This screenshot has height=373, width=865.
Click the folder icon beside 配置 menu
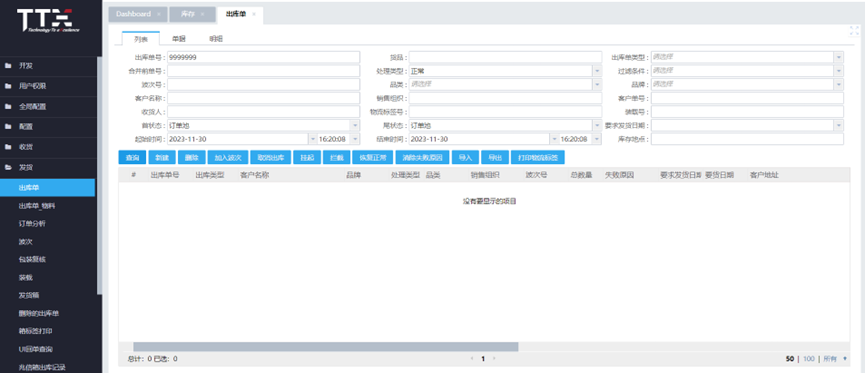[x=8, y=126]
